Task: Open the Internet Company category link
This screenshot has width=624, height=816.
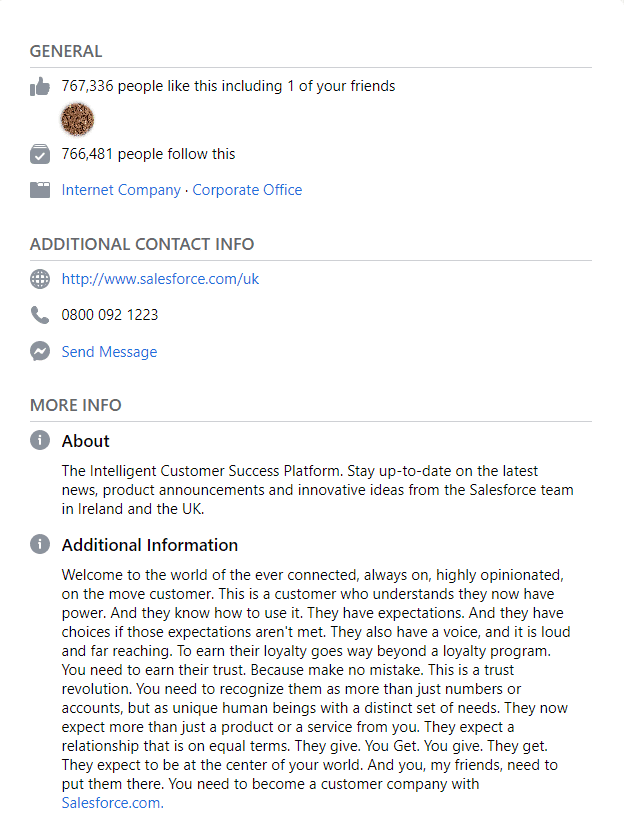Action: point(120,189)
